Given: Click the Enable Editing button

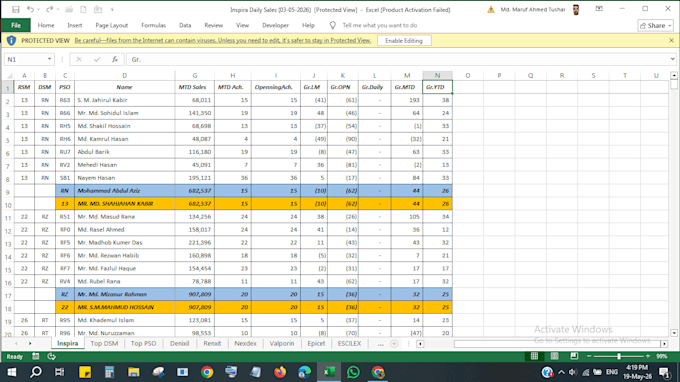Looking at the screenshot, I should pyautogui.click(x=404, y=40).
